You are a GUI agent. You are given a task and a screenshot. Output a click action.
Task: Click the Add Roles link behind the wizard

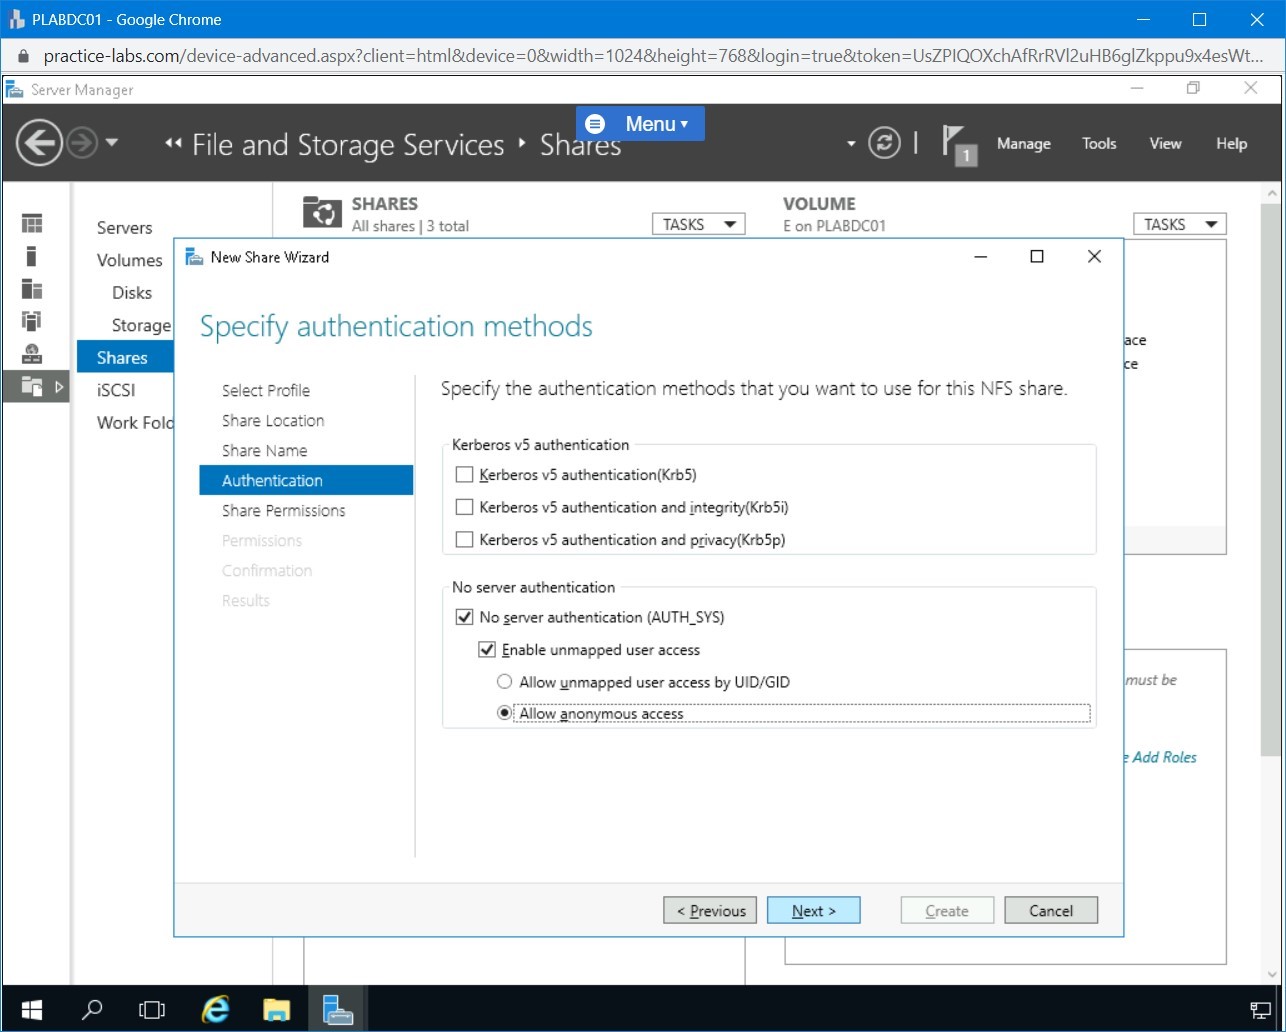[x=1160, y=757]
